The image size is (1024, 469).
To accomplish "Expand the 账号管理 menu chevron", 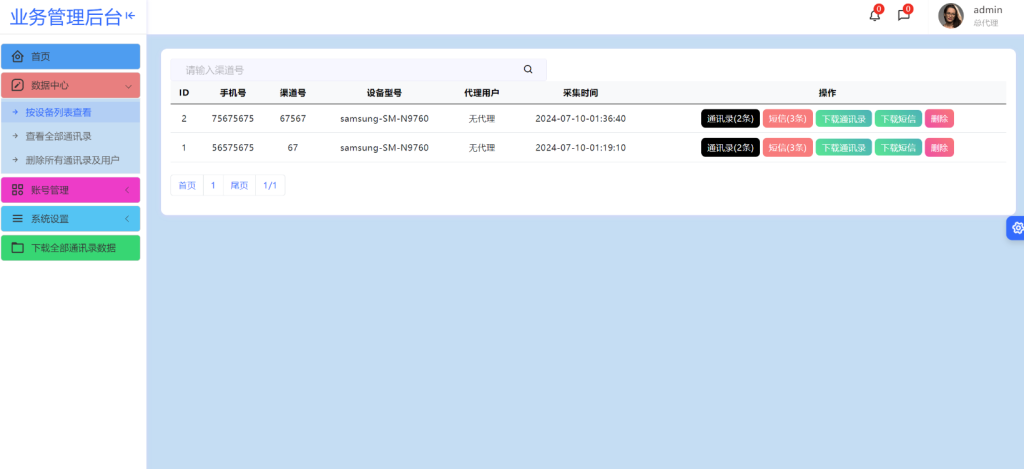I will 127,190.
